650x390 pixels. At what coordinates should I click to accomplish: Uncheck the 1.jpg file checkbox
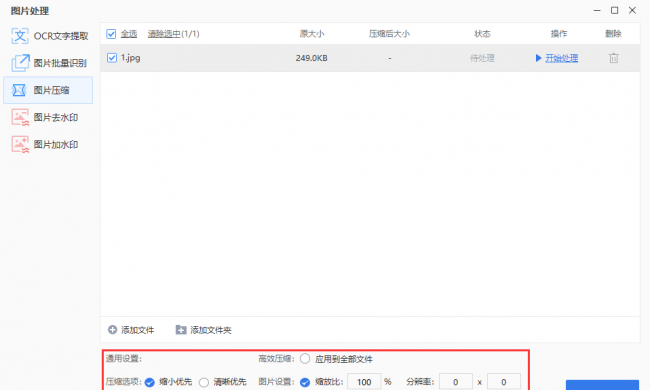click(112, 58)
